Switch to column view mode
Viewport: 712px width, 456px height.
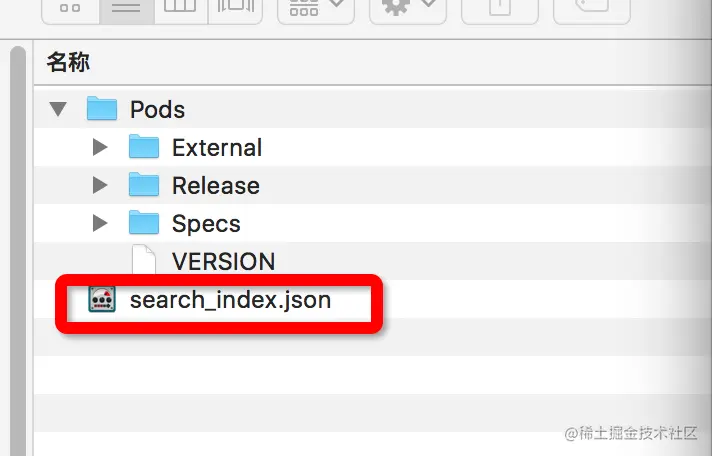pyautogui.click(x=181, y=8)
